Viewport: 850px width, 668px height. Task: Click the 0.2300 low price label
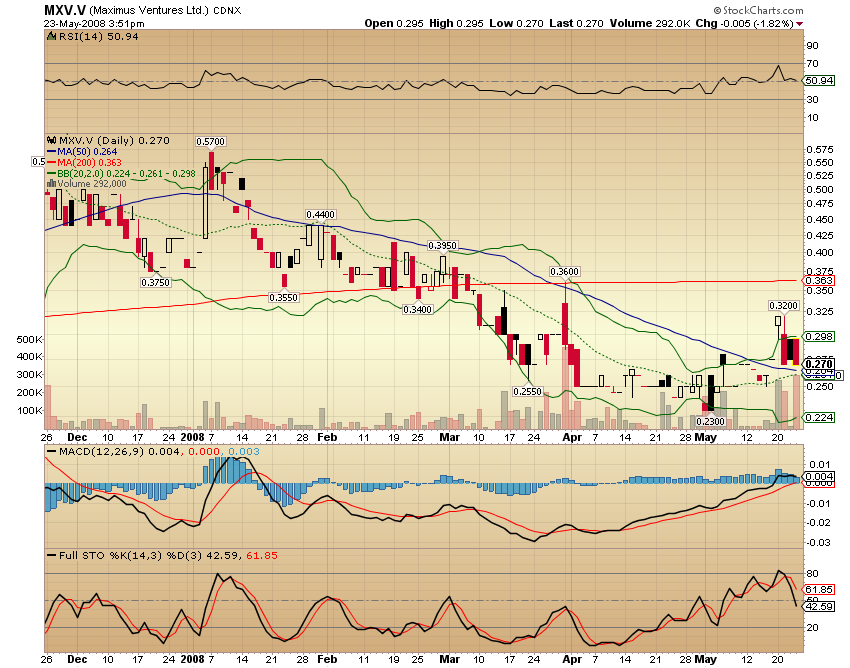[x=709, y=423]
